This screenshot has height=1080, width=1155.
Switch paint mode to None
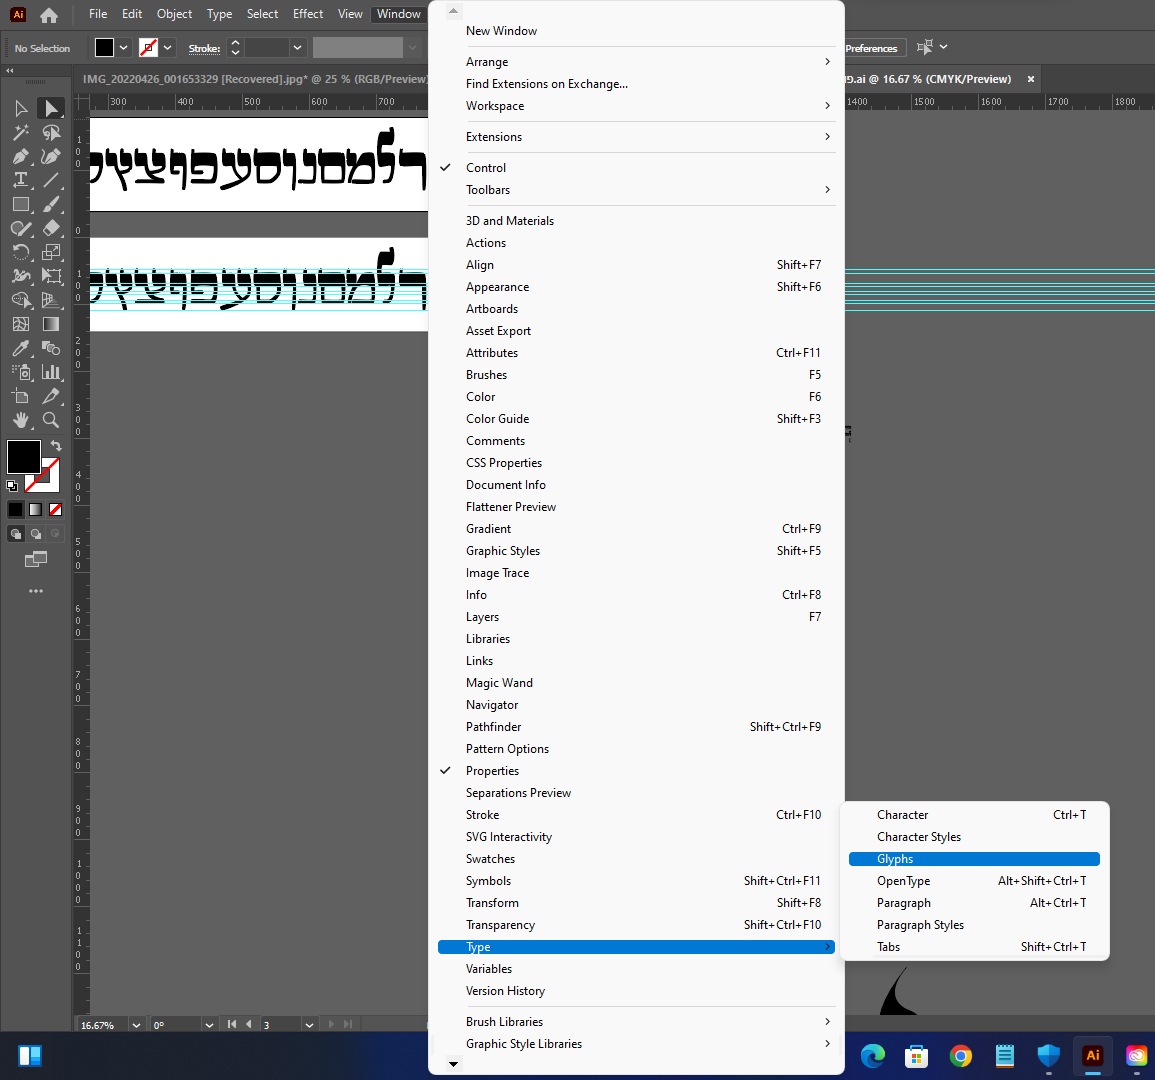pos(55,509)
